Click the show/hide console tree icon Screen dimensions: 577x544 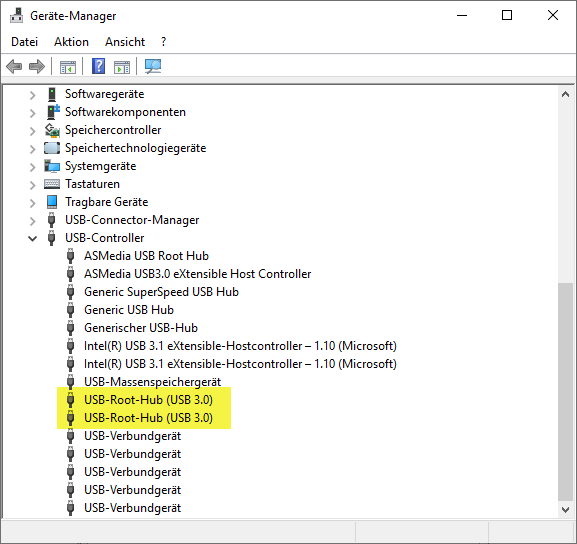pyautogui.click(x=68, y=67)
